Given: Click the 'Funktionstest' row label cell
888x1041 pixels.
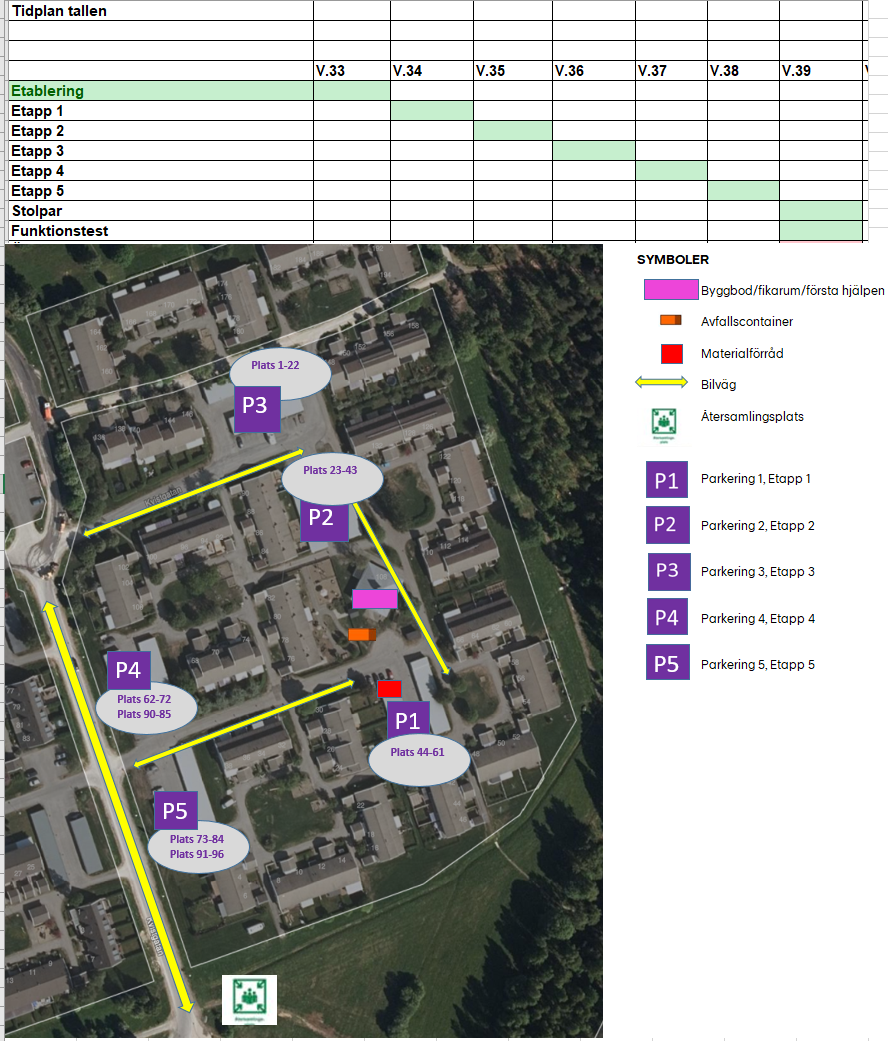Looking at the screenshot, I should tap(160, 231).
